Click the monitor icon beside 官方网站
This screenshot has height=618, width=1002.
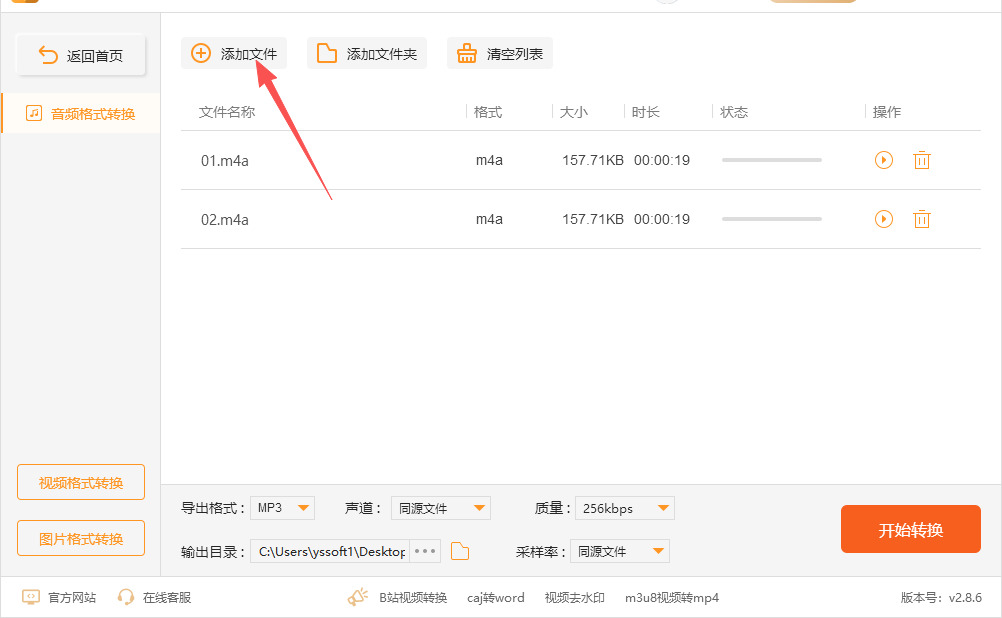(31, 597)
